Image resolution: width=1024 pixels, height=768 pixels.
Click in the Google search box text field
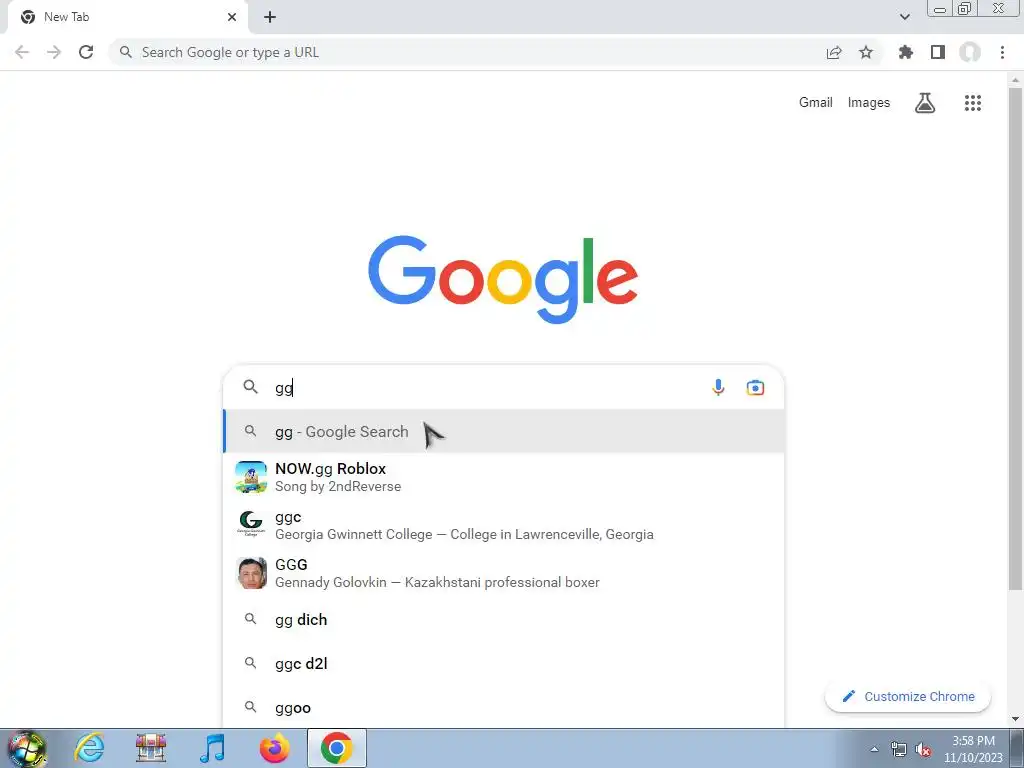[487, 387]
